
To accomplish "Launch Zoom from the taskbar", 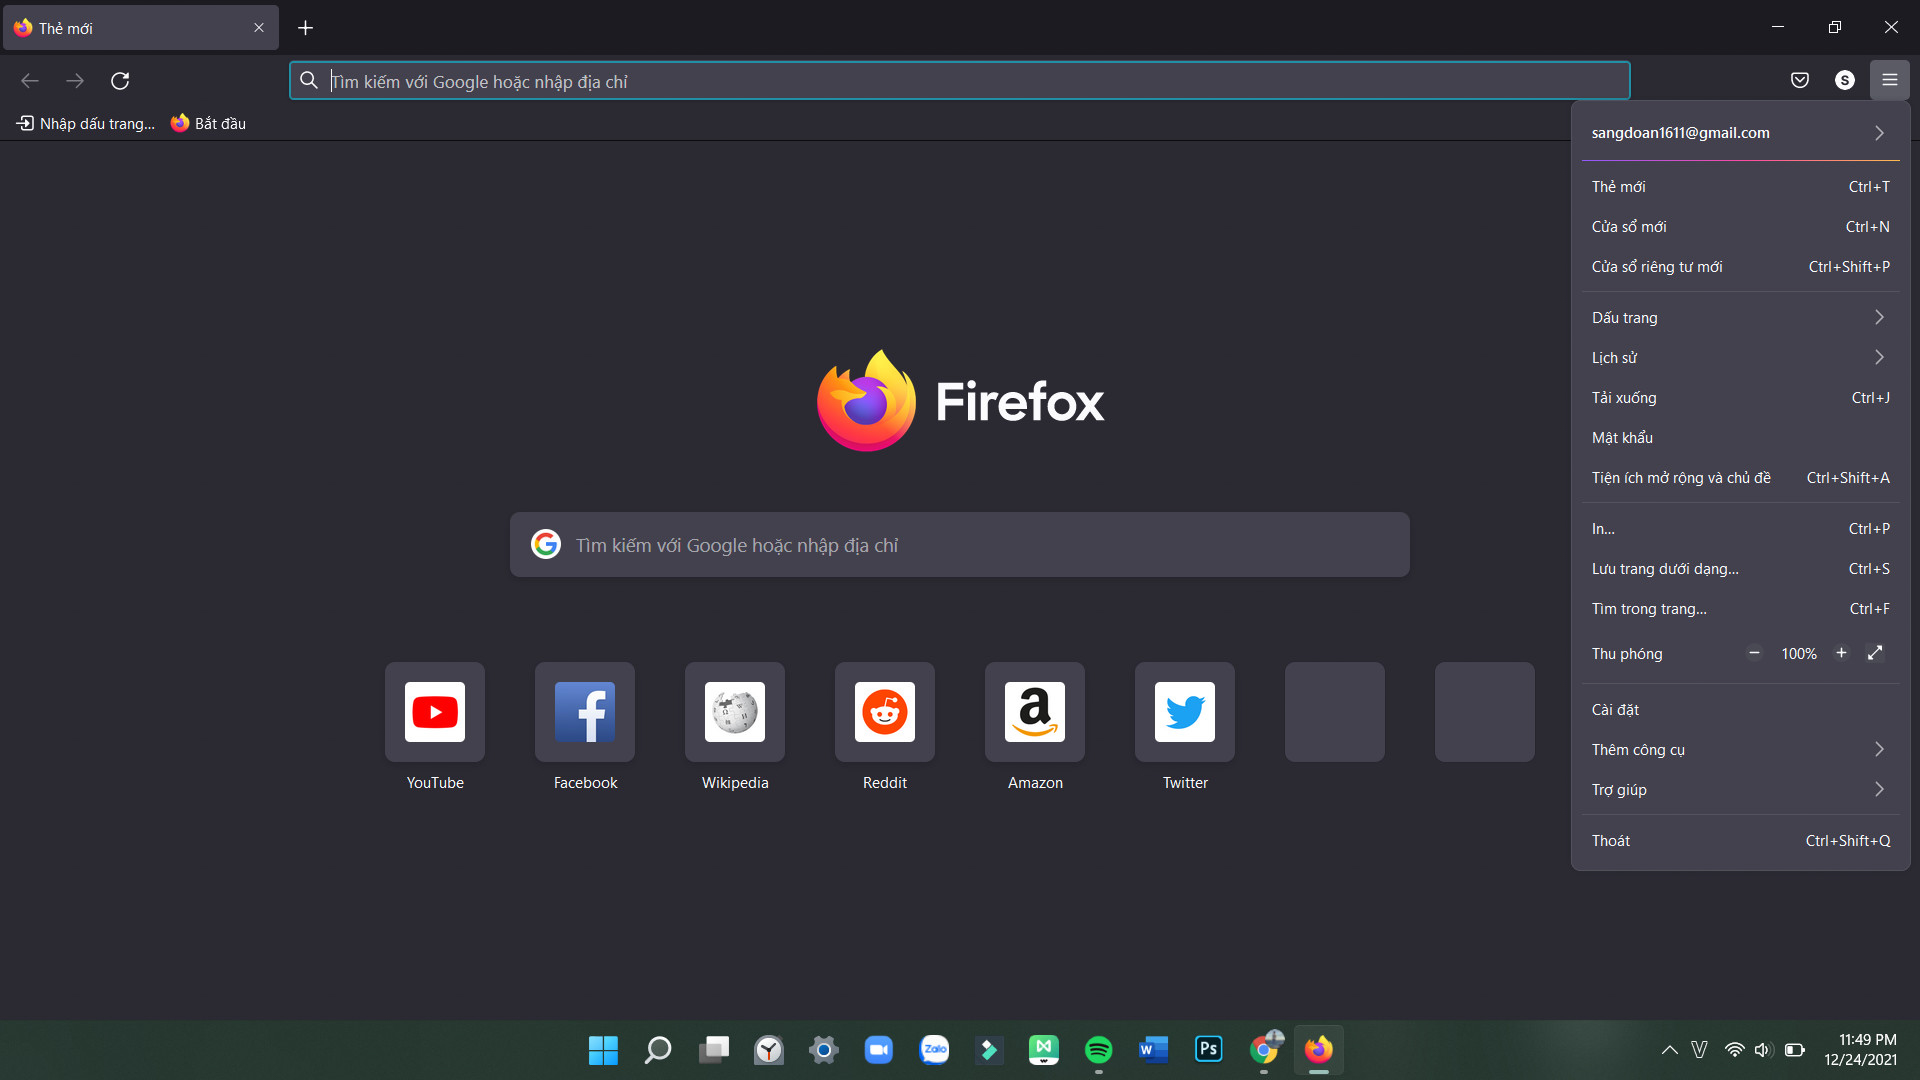I will [x=879, y=1050].
